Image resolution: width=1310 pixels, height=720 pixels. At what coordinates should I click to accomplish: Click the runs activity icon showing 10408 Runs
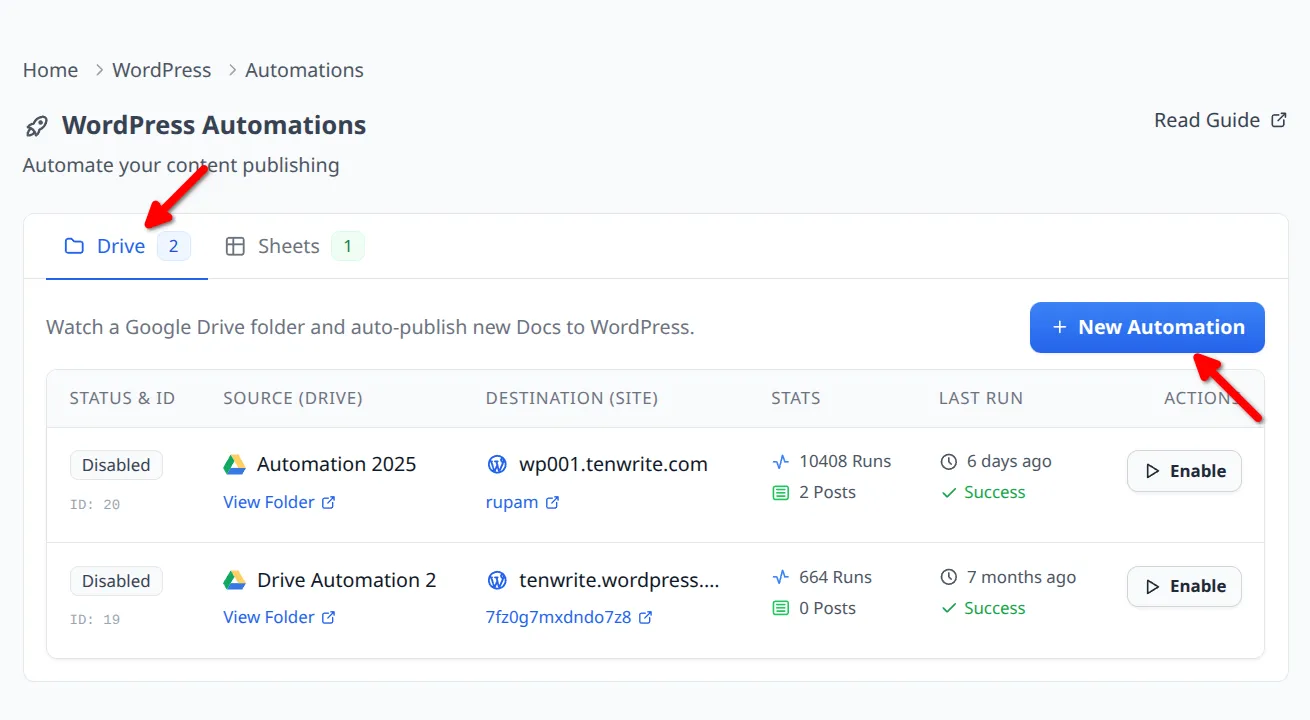(x=779, y=461)
